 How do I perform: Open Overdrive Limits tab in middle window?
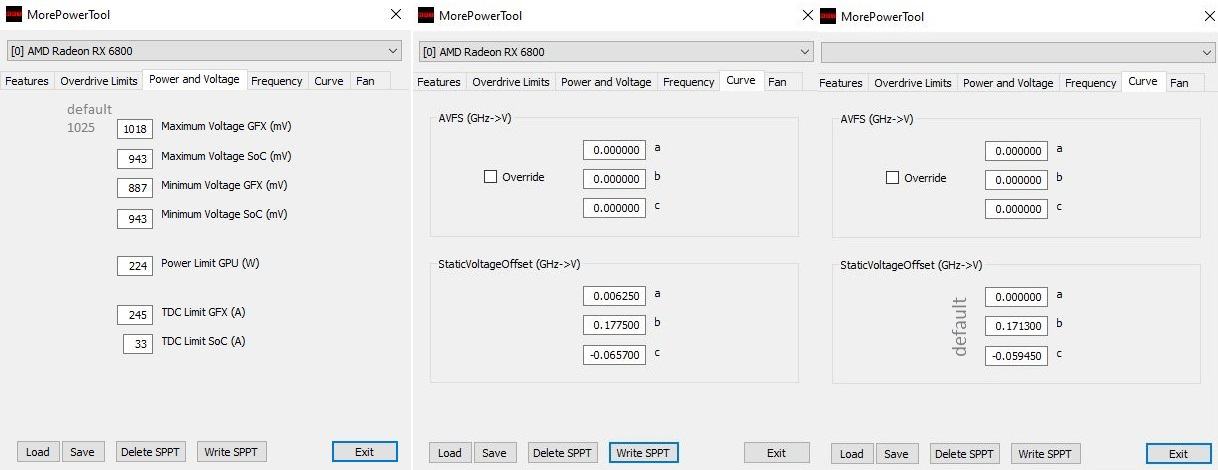(x=511, y=82)
